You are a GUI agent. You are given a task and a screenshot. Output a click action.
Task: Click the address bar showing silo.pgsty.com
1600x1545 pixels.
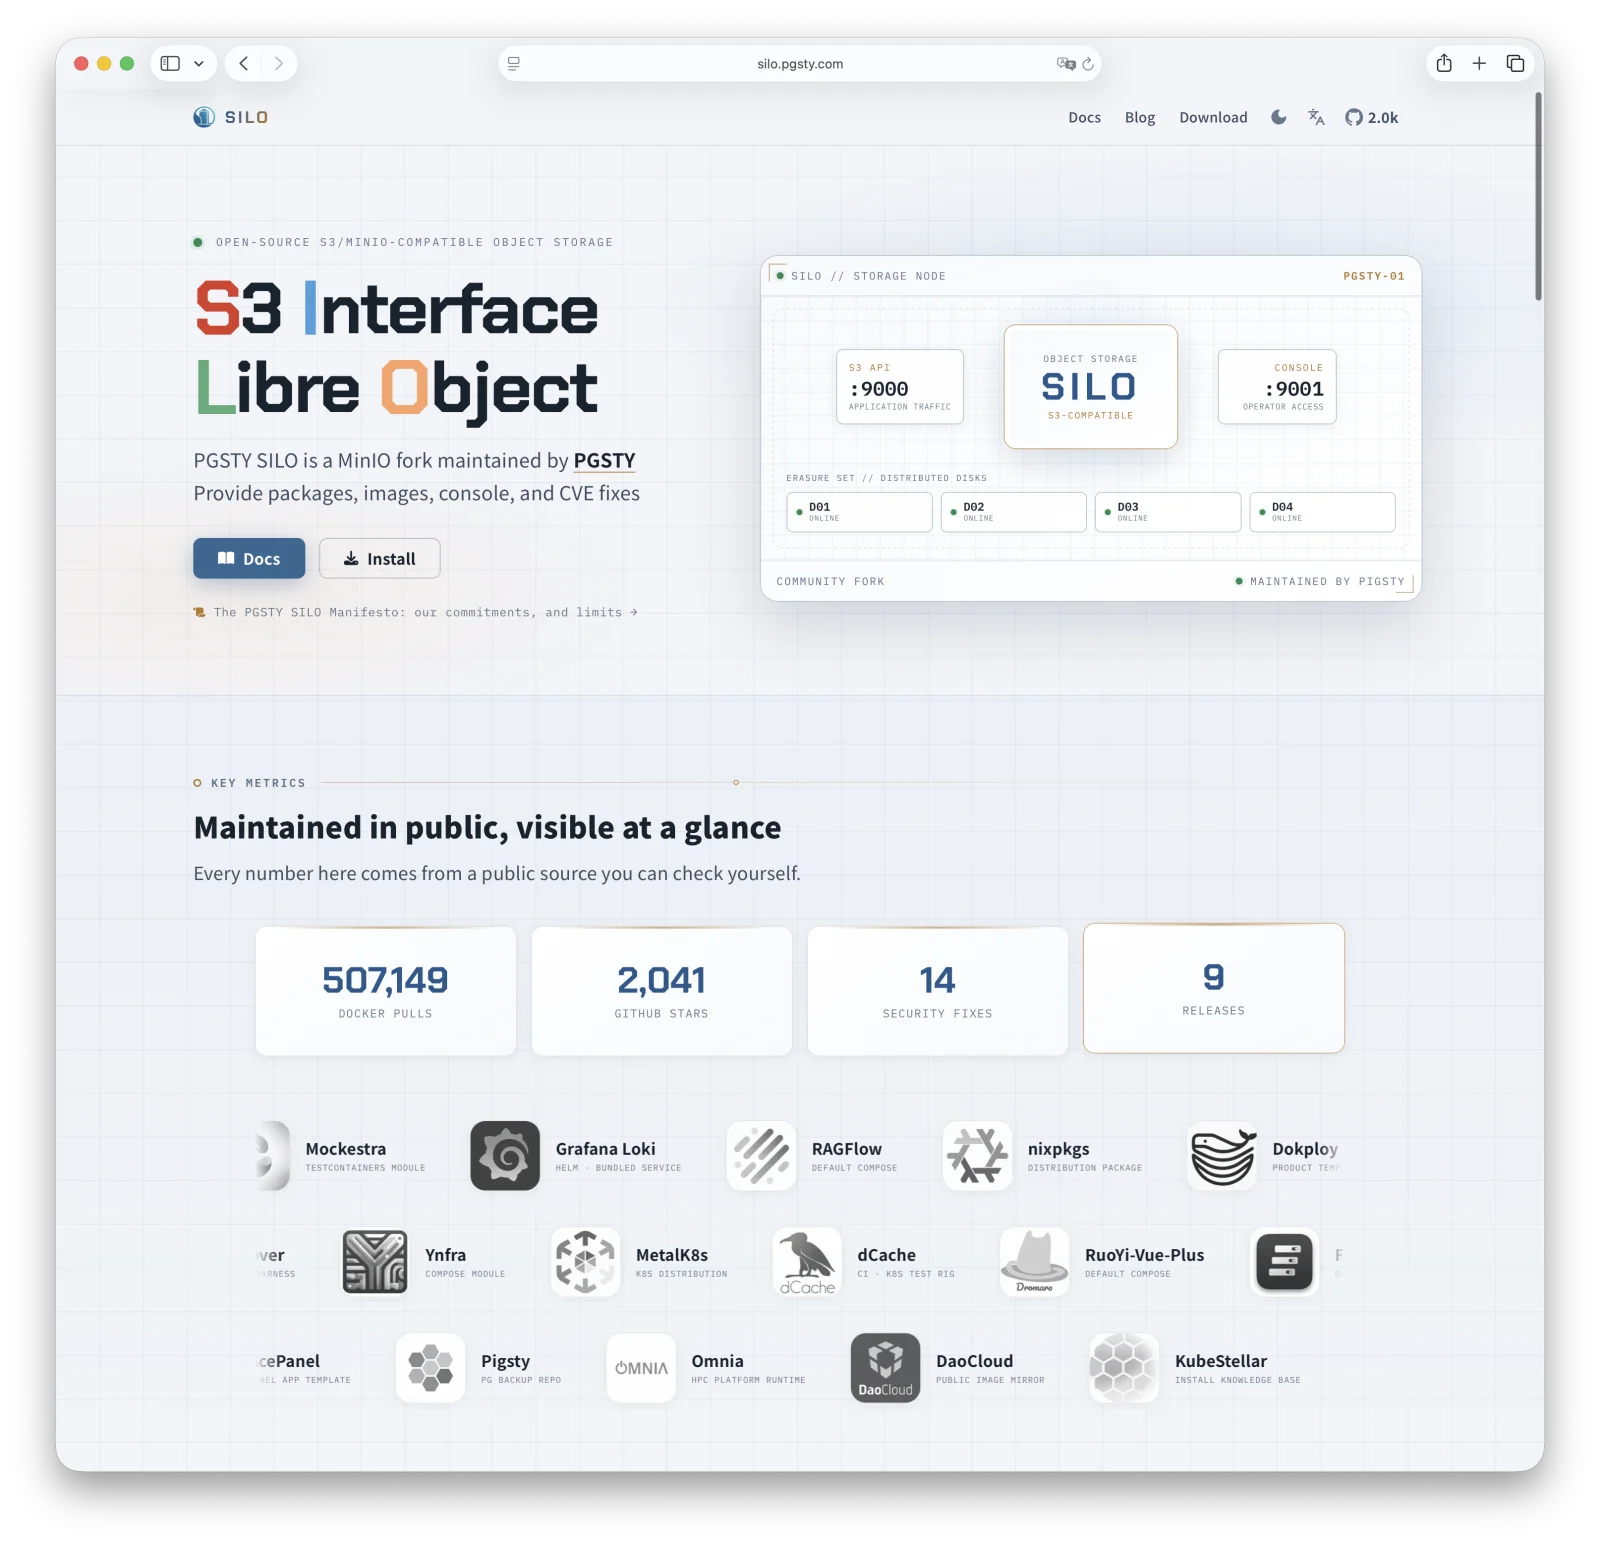(800, 63)
